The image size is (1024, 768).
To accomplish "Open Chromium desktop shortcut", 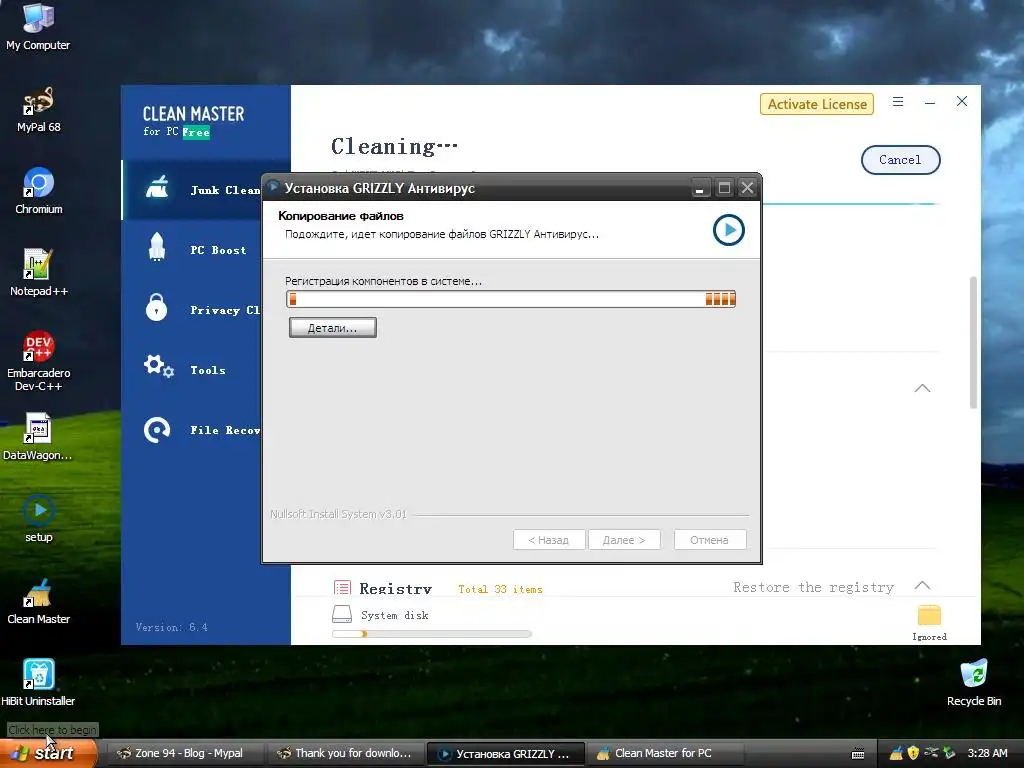I will click(38, 191).
